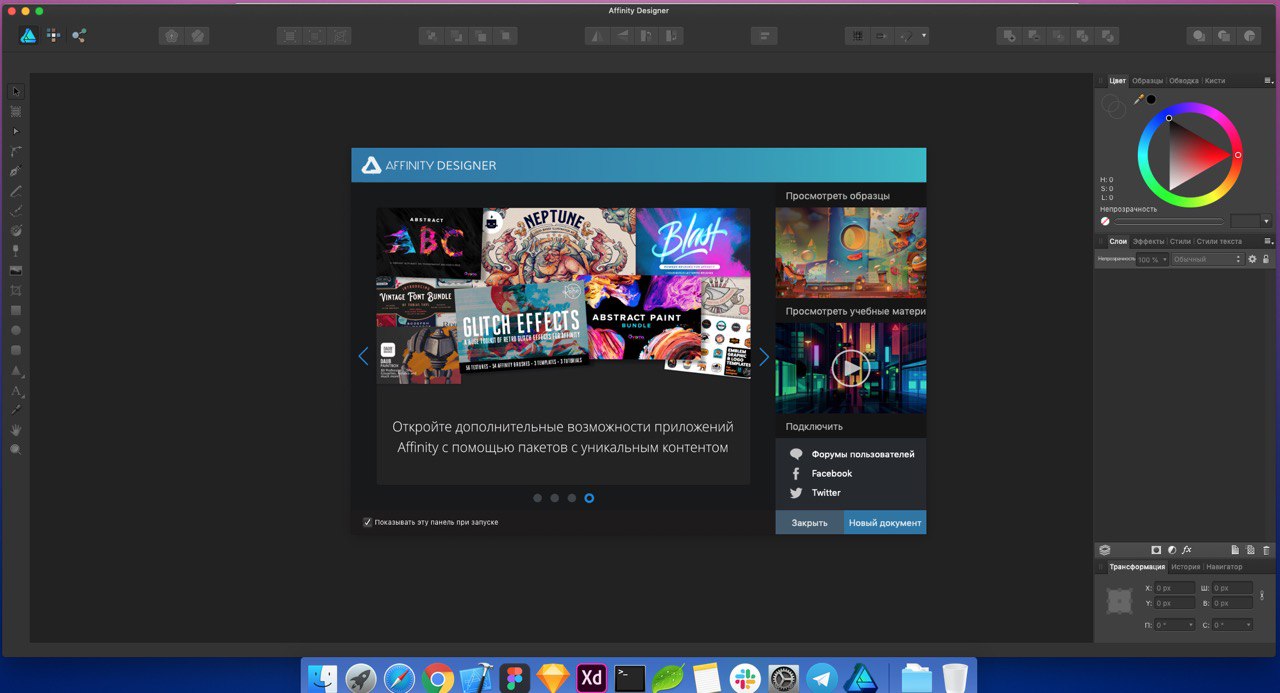Open the Facebook link
This screenshot has height=693, width=1280.
coord(832,473)
